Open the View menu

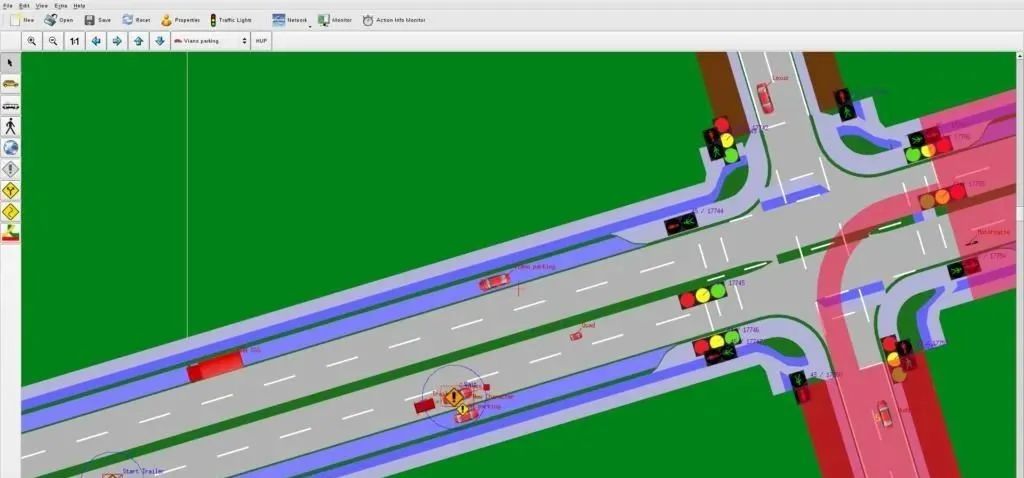coord(42,5)
